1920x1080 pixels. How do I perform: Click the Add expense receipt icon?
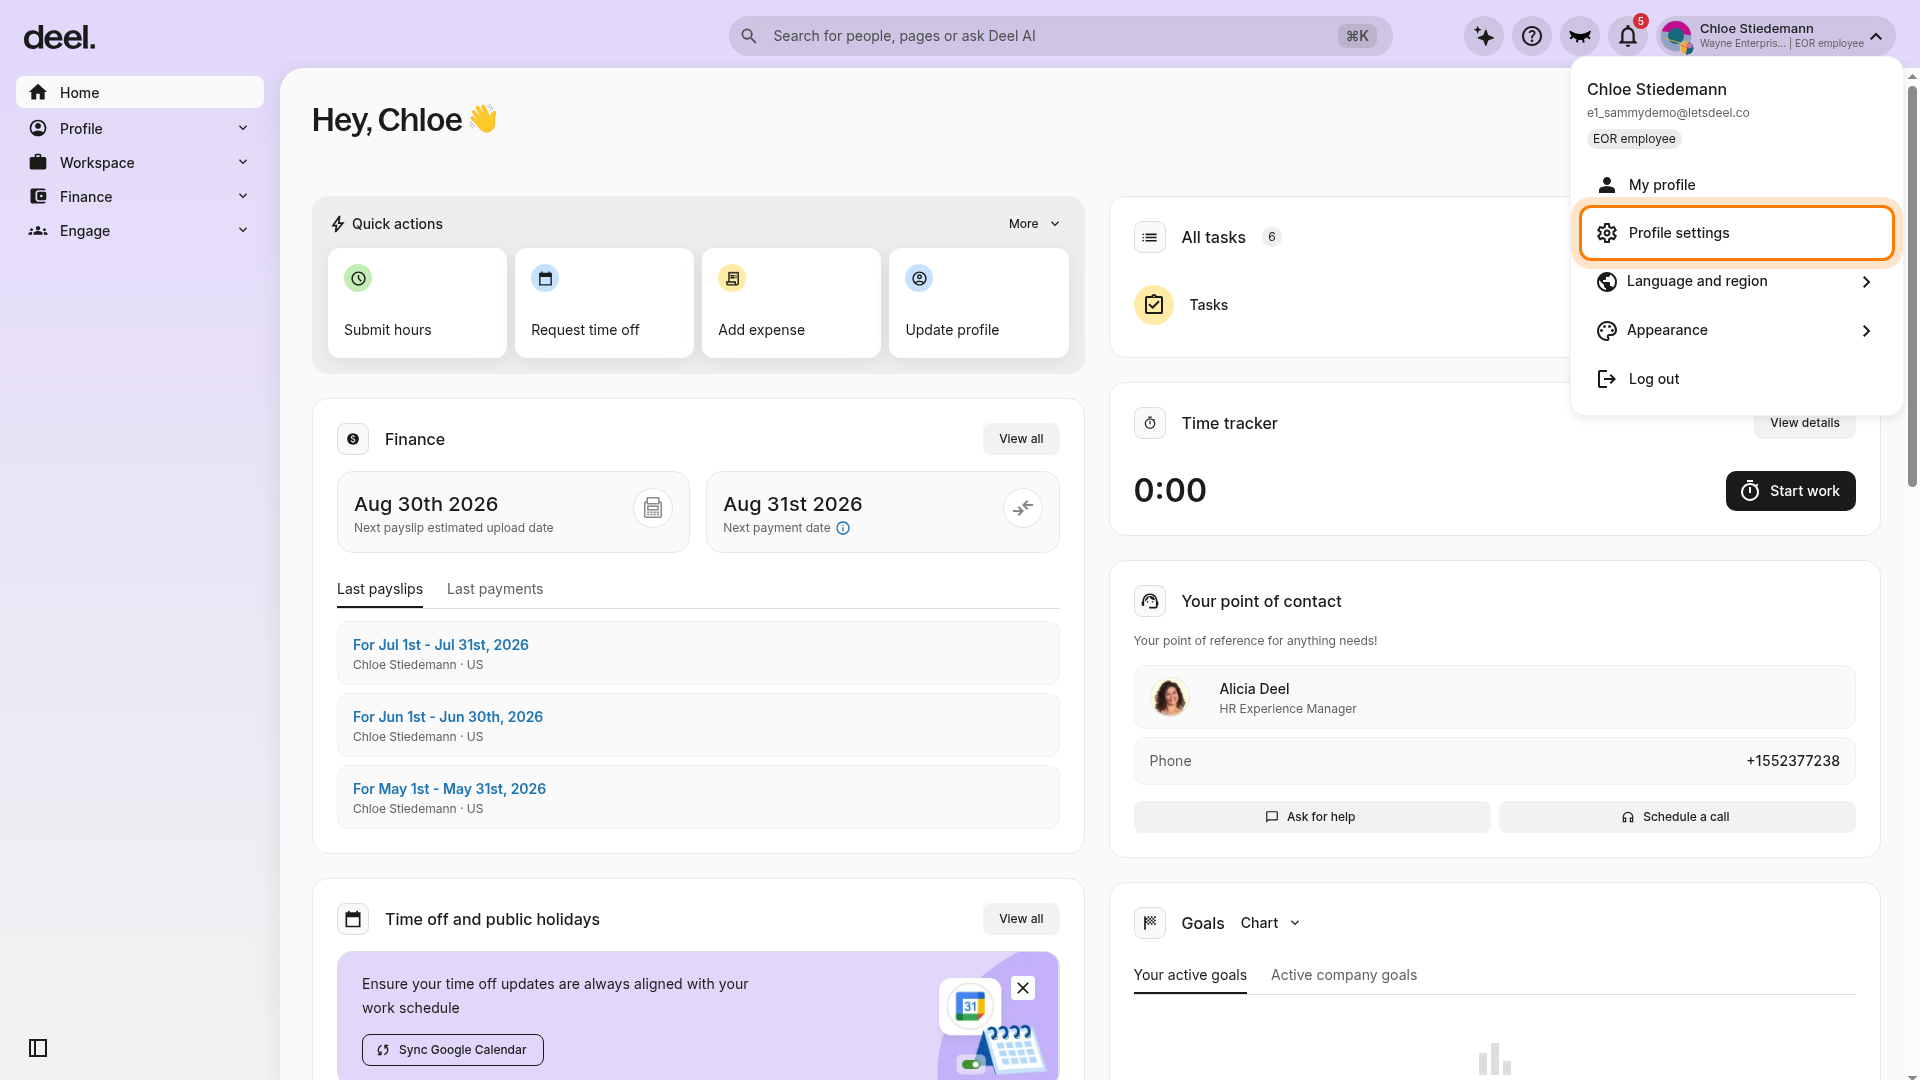click(732, 278)
